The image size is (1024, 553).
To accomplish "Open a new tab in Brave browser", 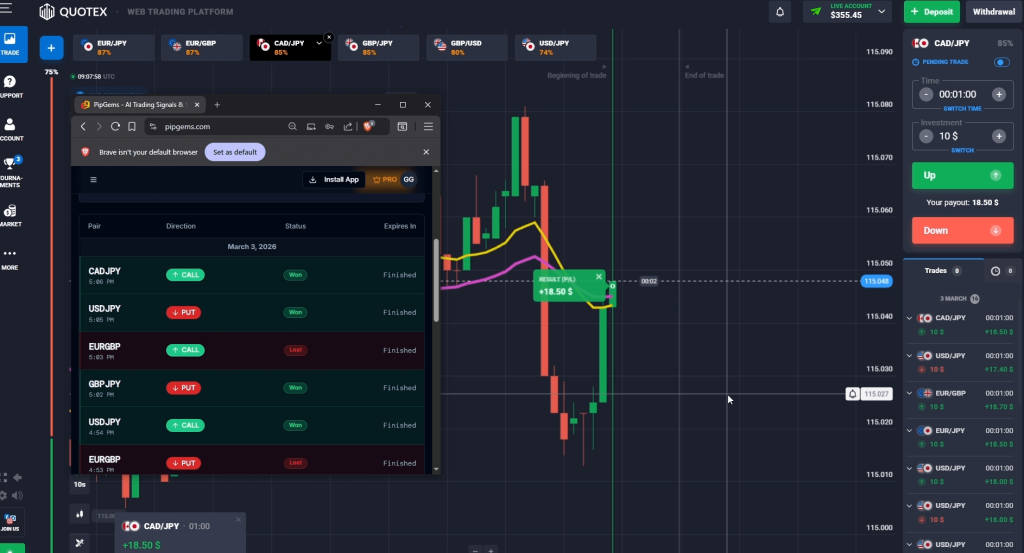I will coord(217,104).
